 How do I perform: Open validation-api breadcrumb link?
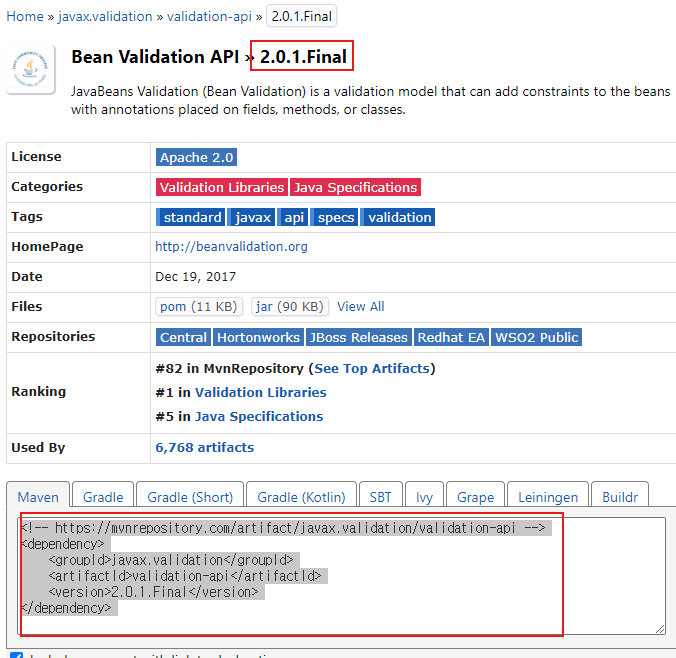tap(209, 16)
